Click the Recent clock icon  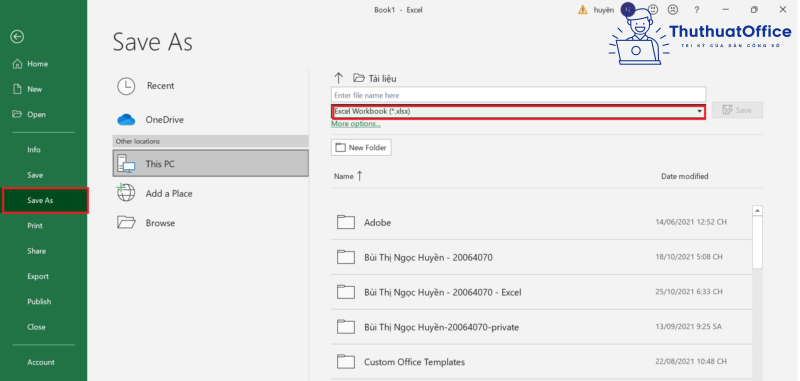pyautogui.click(x=126, y=86)
